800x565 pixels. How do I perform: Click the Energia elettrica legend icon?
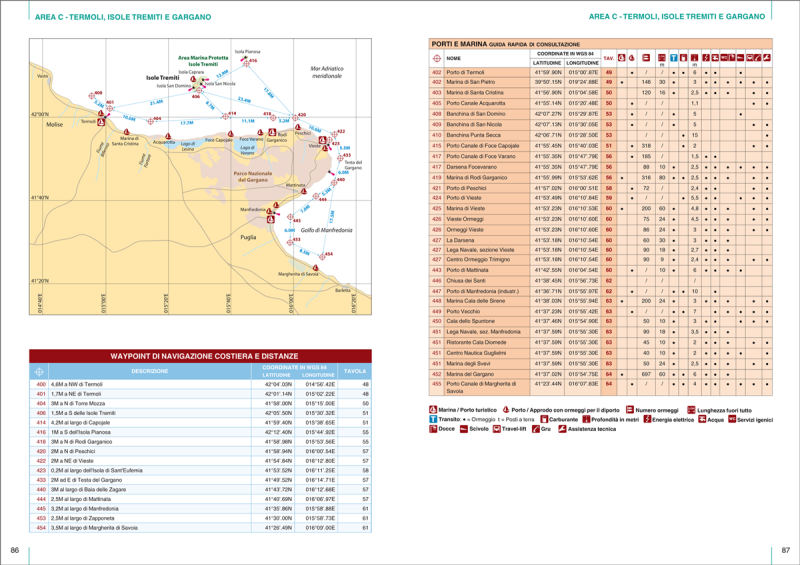pos(646,419)
